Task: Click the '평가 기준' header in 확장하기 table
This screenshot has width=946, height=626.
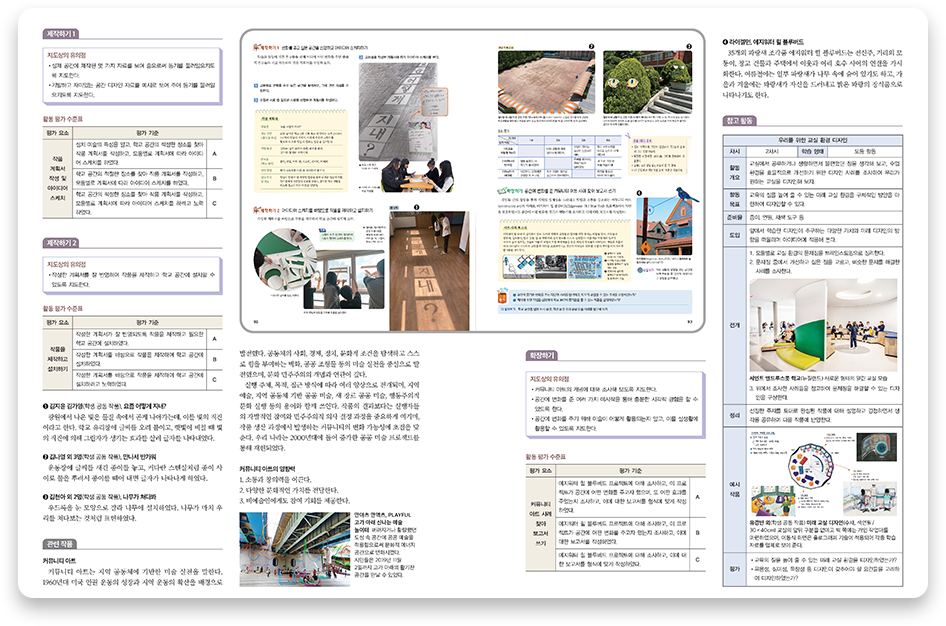Action: [630, 470]
